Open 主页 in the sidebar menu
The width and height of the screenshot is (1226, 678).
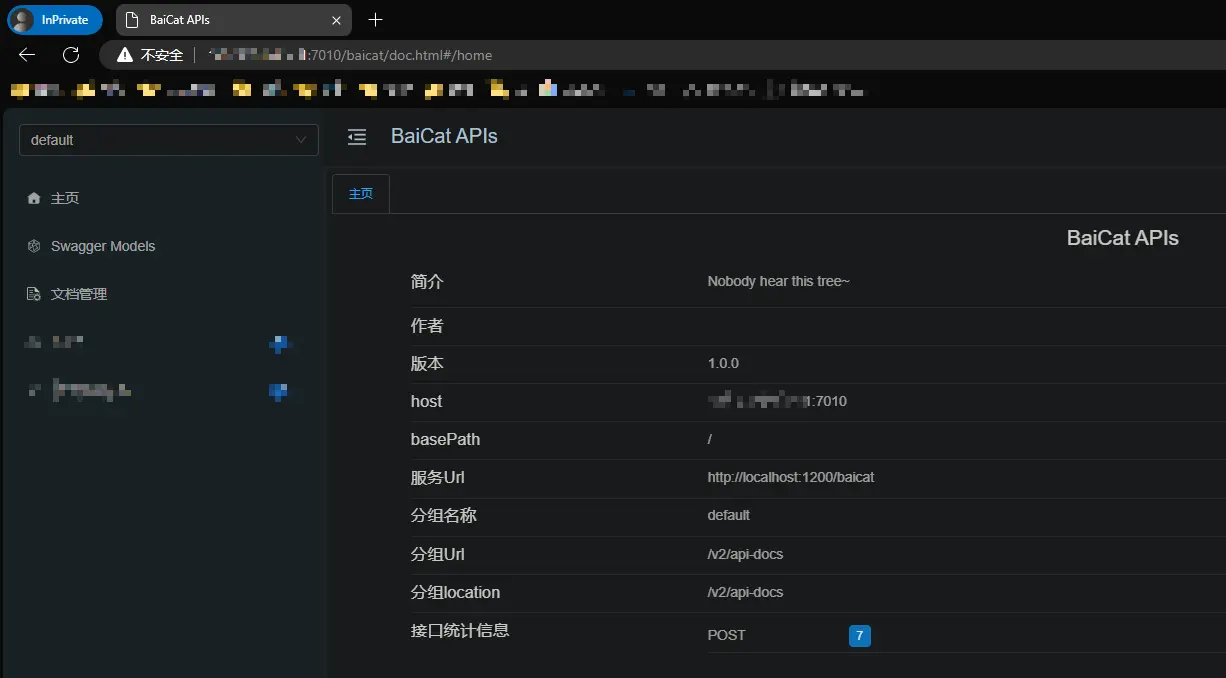point(65,198)
